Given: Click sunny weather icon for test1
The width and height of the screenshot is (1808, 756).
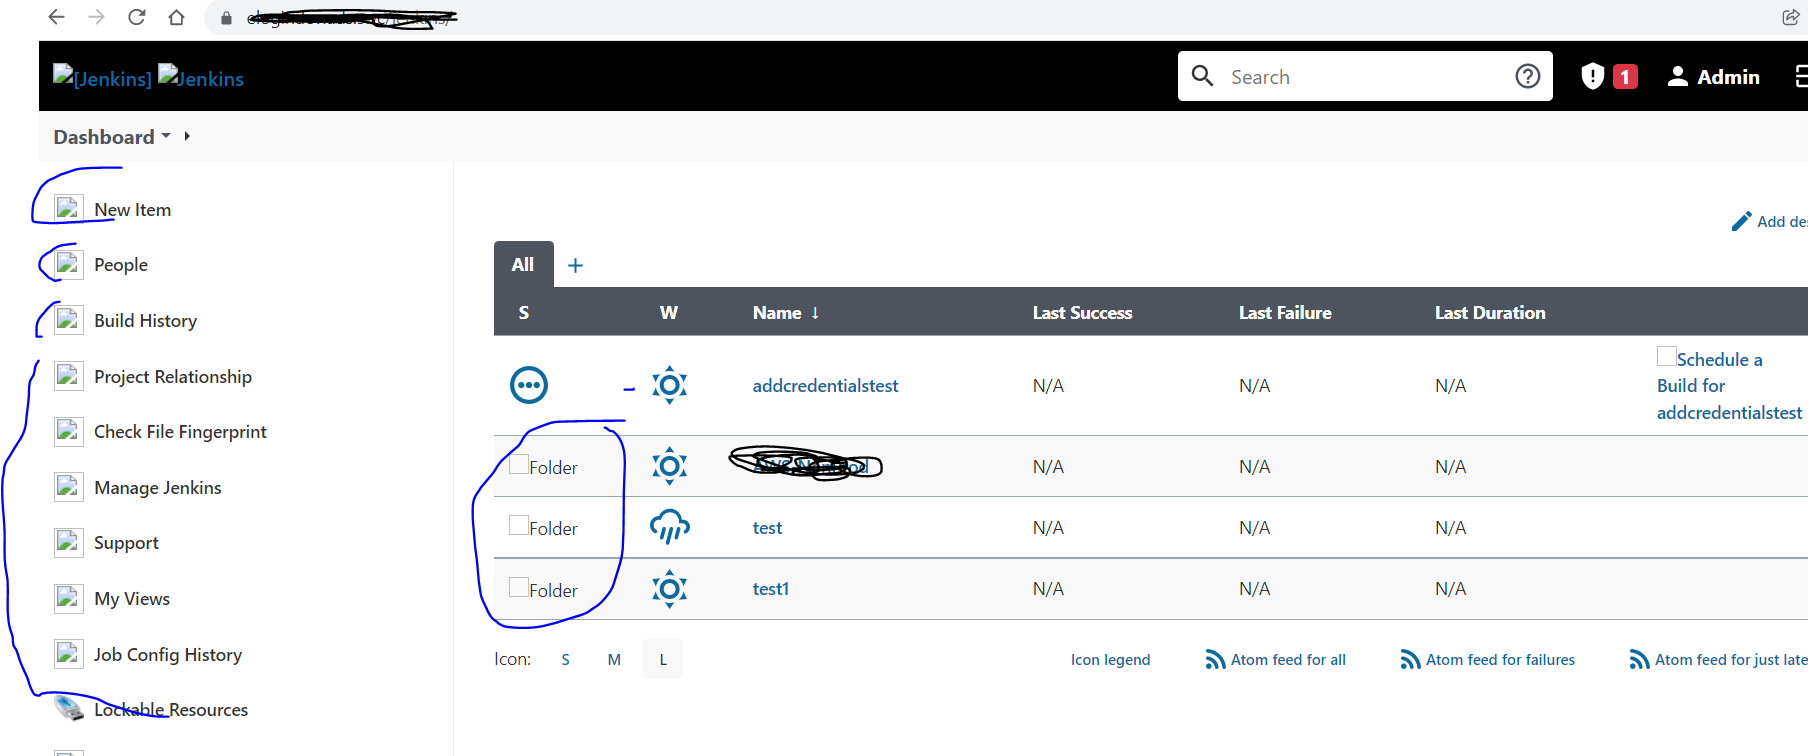Looking at the screenshot, I should pyautogui.click(x=670, y=589).
